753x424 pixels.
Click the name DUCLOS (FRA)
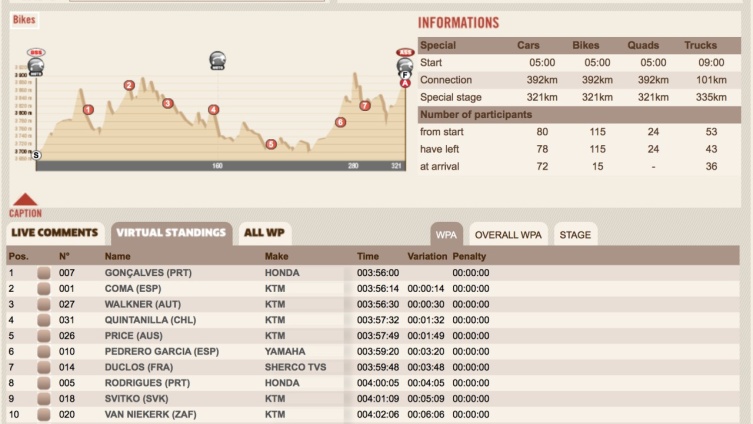point(139,367)
